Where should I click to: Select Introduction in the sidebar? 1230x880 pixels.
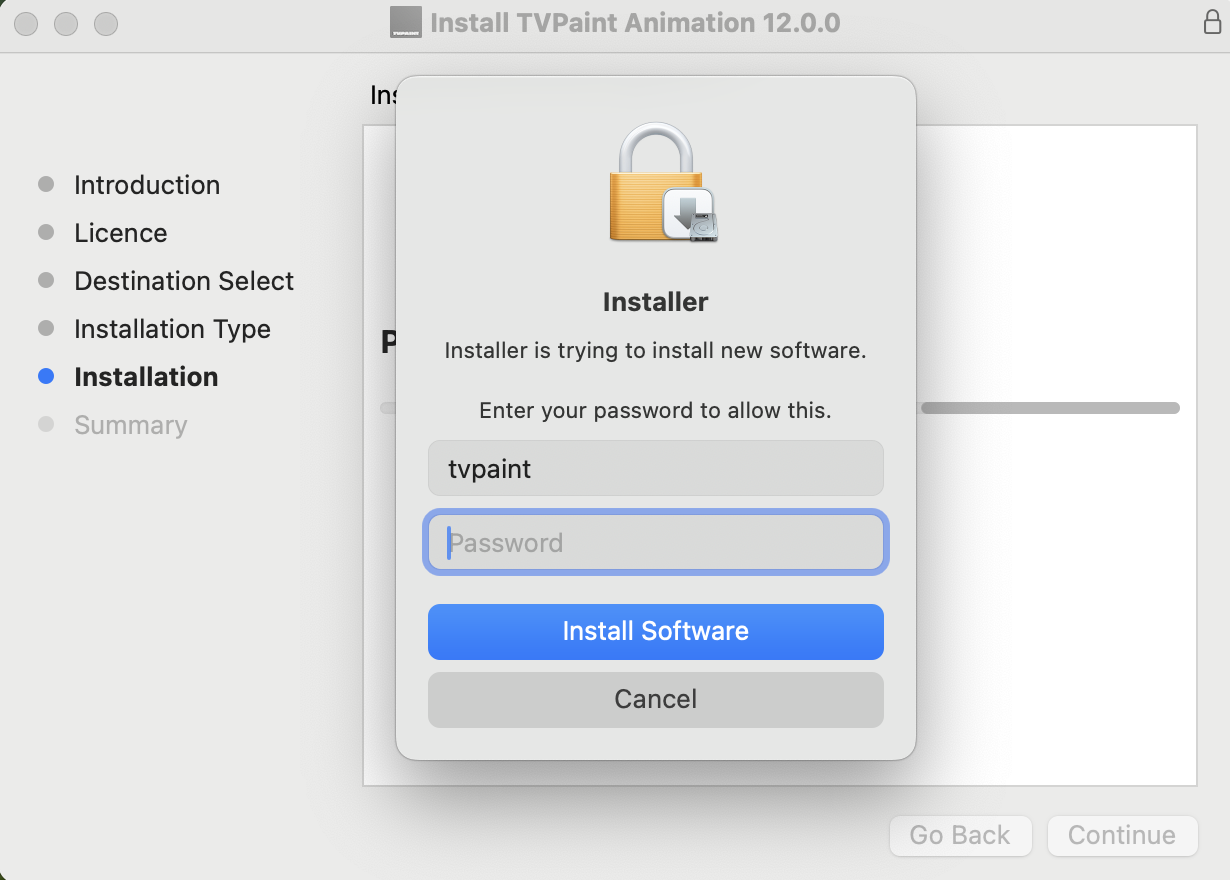[x=146, y=184]
